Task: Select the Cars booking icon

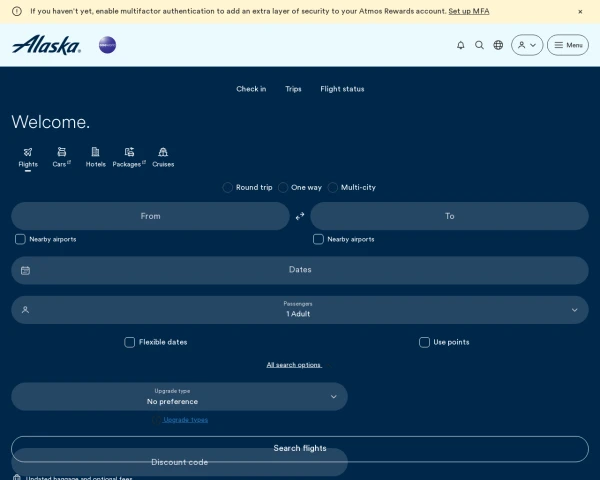Action: [x=62, y=157]
